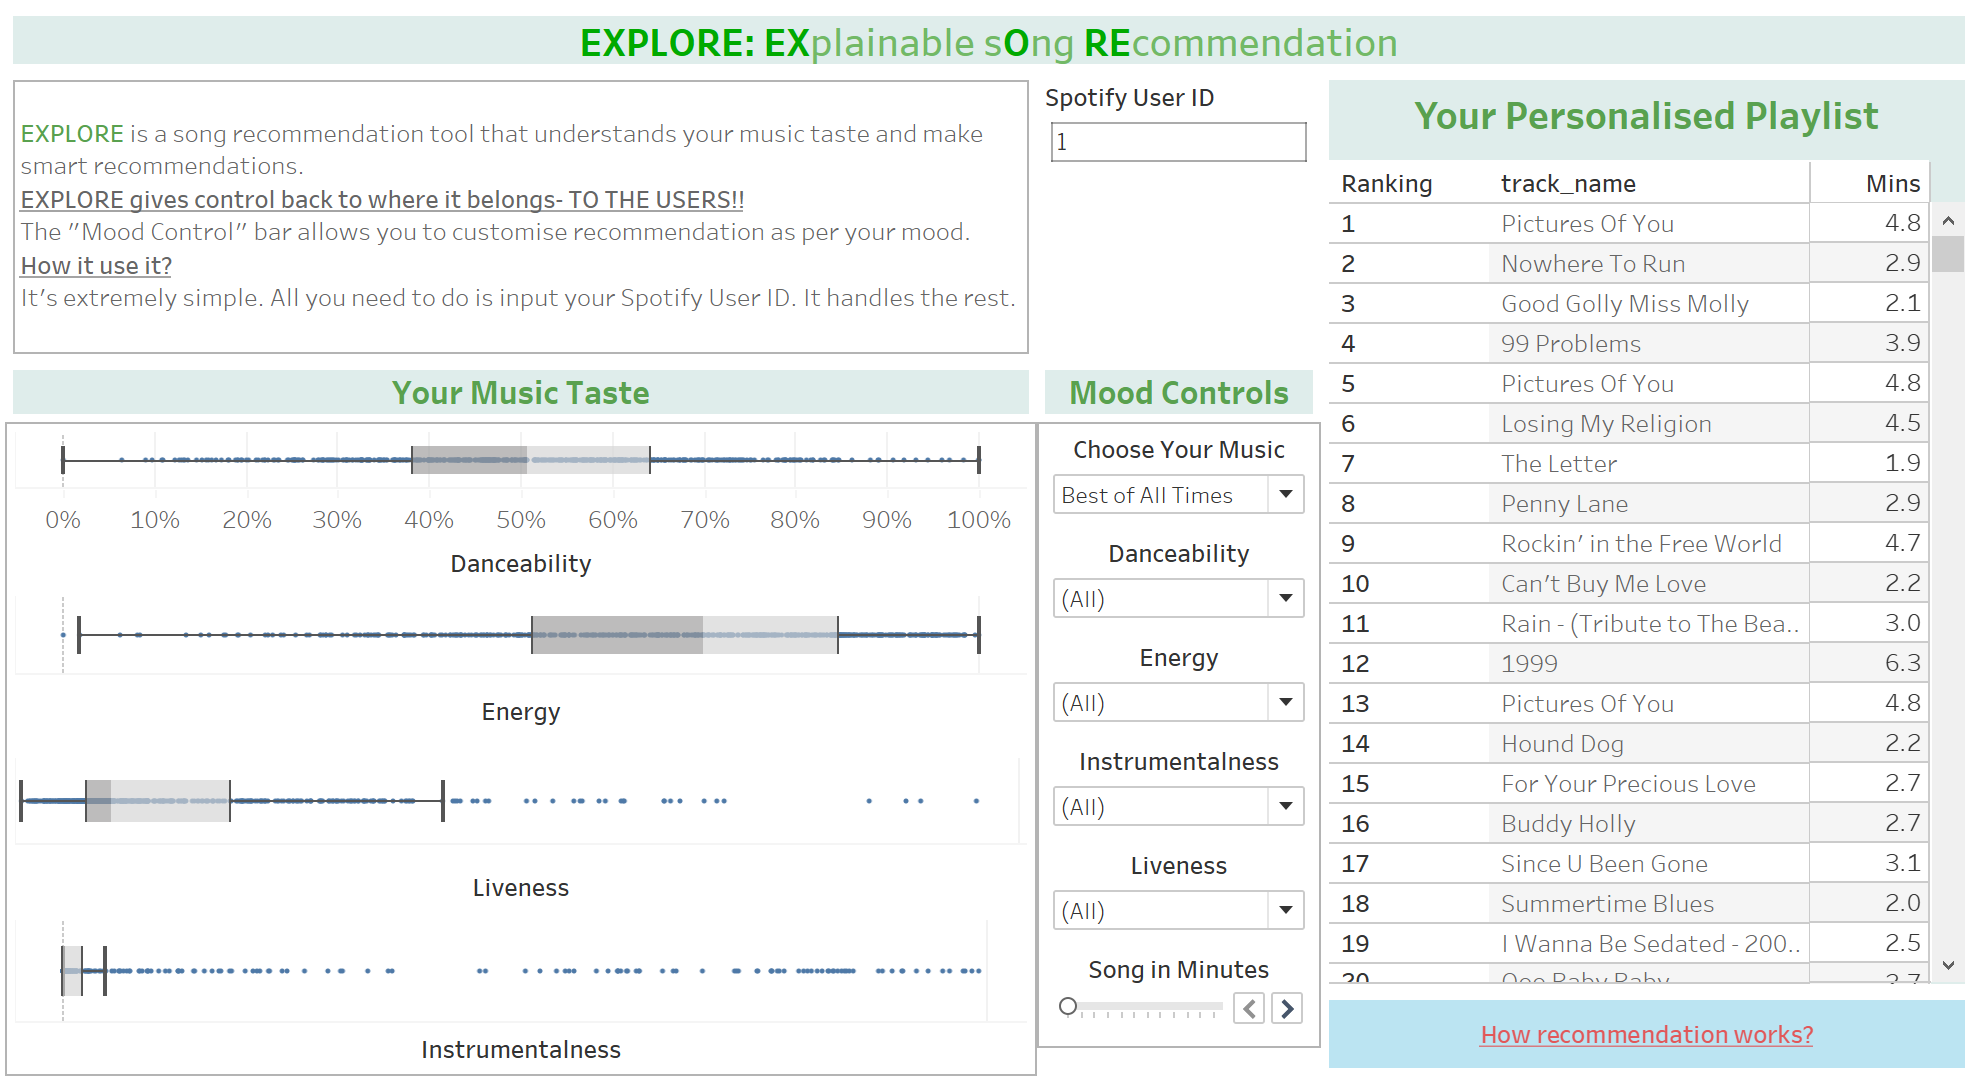Viewport: 1971px width, 1077px height.
Task: Click the Song in Minutes previous arrow
Action: 1249,1008
